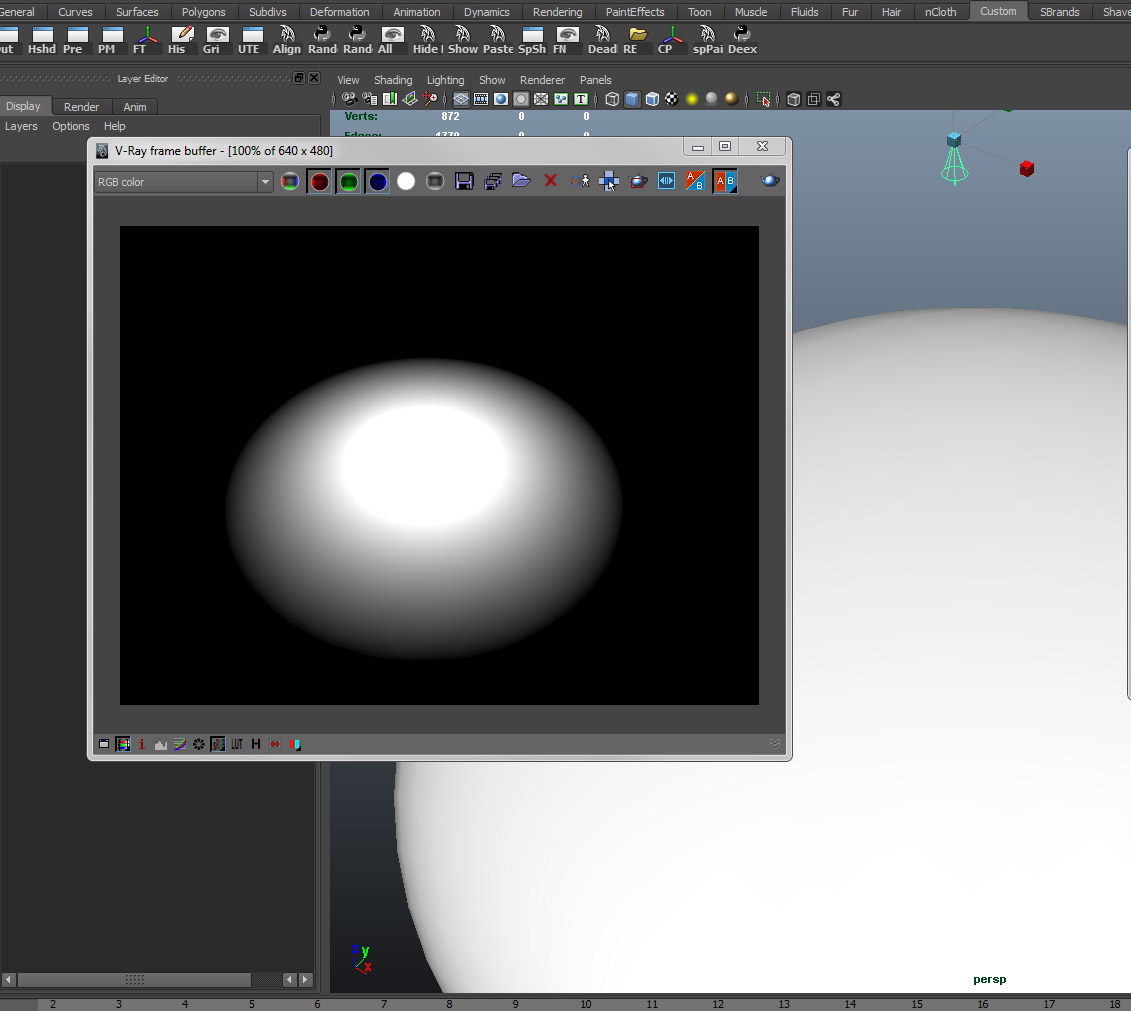Save the V-Ray rendered image
The height and width of the screenshot is (1011, 1131).
(465, 182)
